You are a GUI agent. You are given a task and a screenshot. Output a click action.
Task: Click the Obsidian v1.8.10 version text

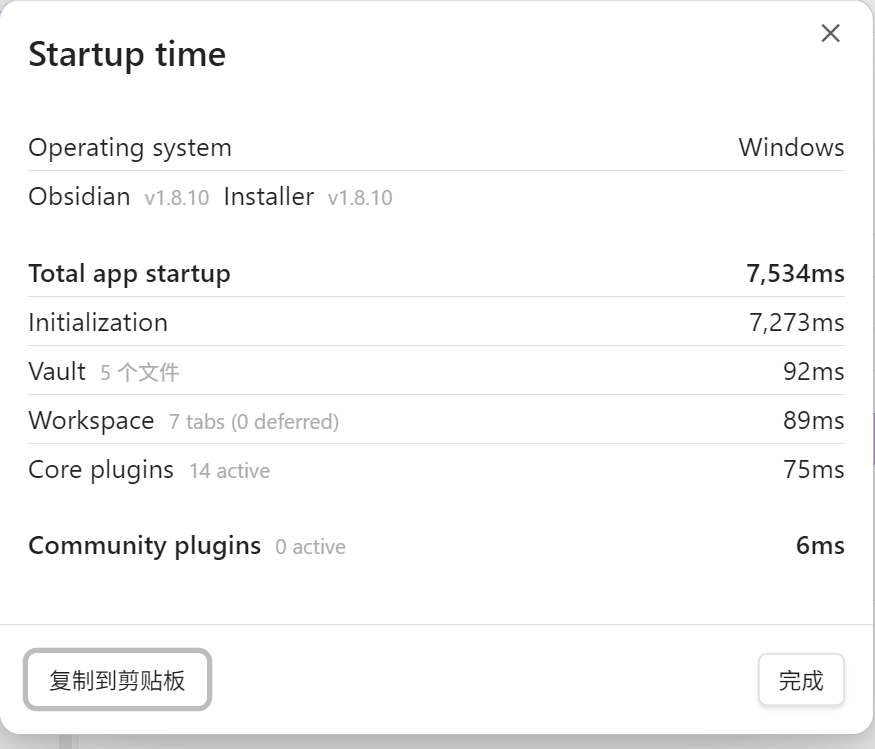(176, 198)
